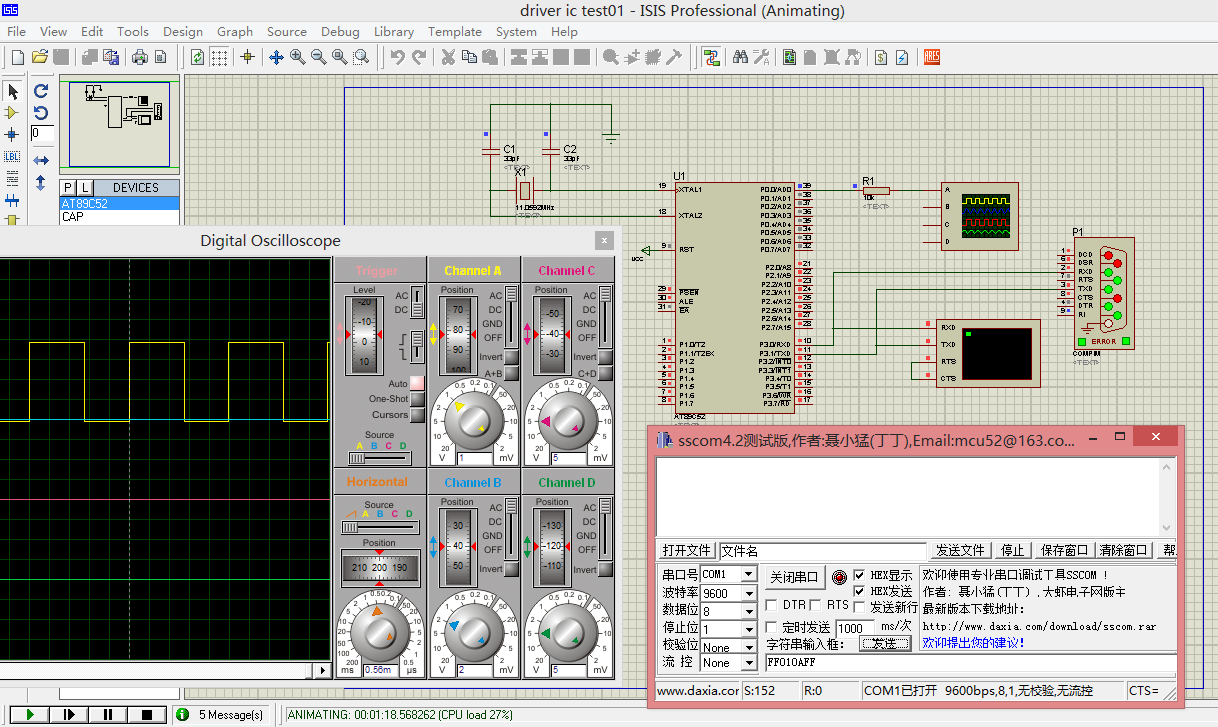The width and height of the screenshot is (1218, 727).
Task: Step the simulation forward
Action: click(x=69, y=714)
